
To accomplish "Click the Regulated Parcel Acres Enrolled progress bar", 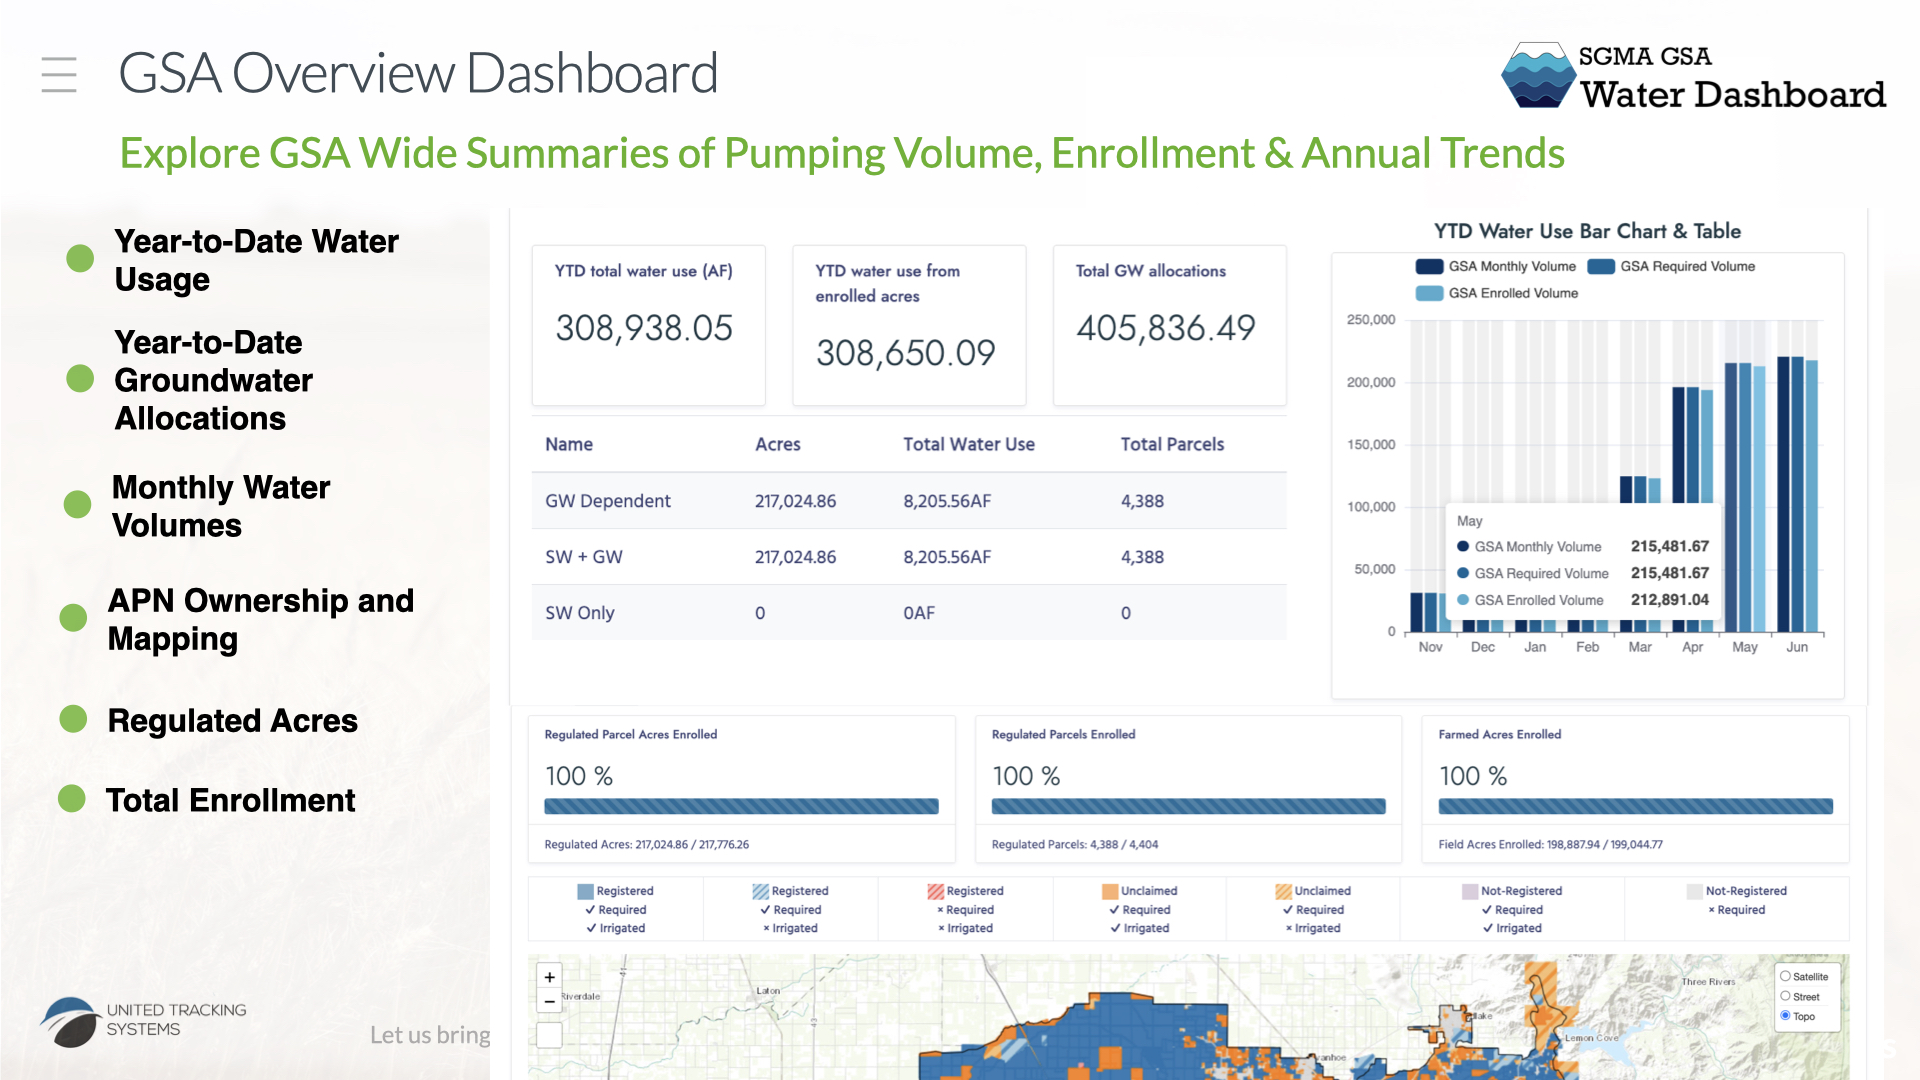I will [741, 806].
